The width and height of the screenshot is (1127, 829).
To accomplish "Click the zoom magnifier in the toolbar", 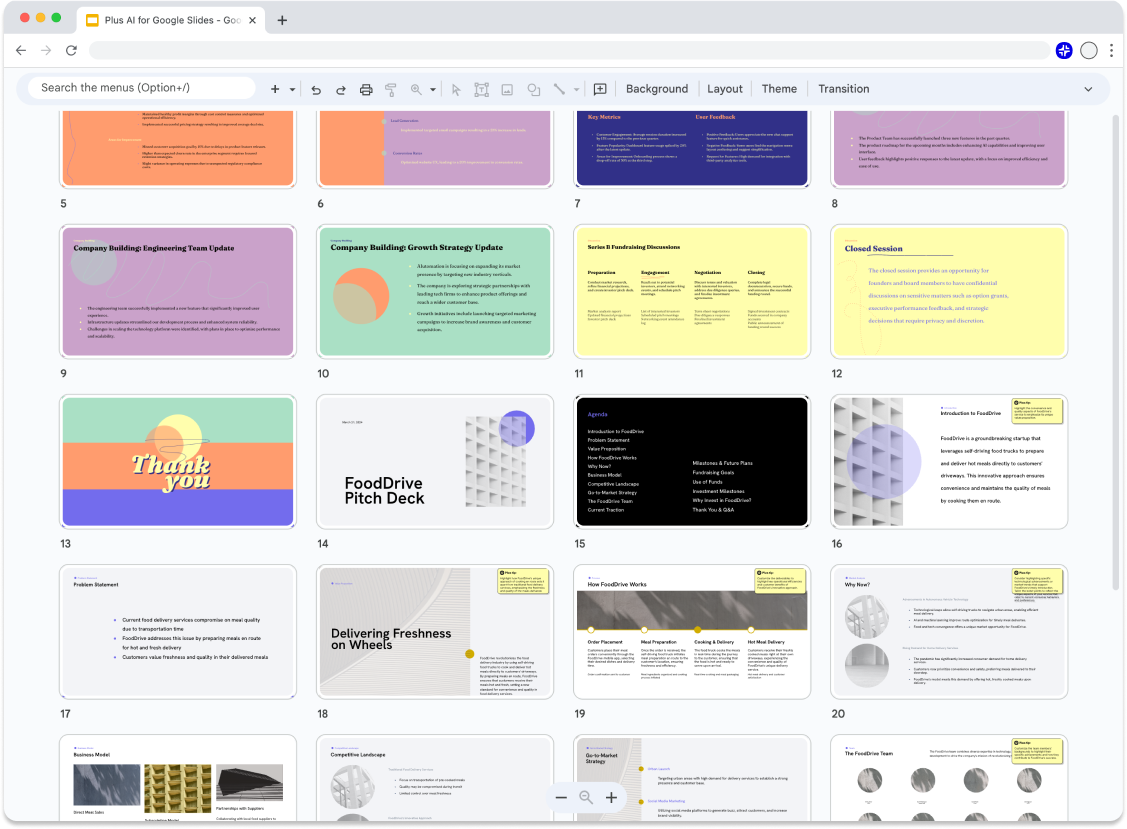I will tap(416, 89).
